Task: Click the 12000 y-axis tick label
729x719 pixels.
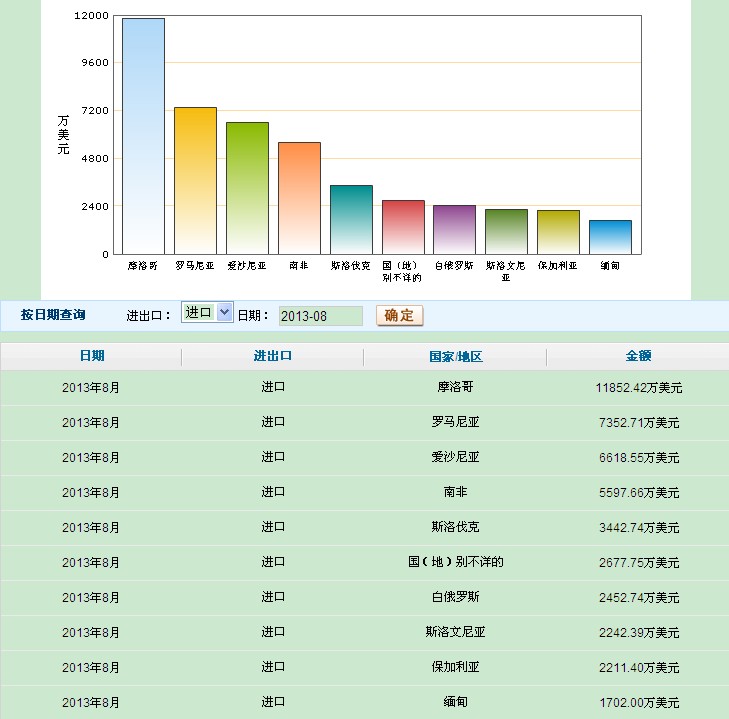Action: pos(92,16)
